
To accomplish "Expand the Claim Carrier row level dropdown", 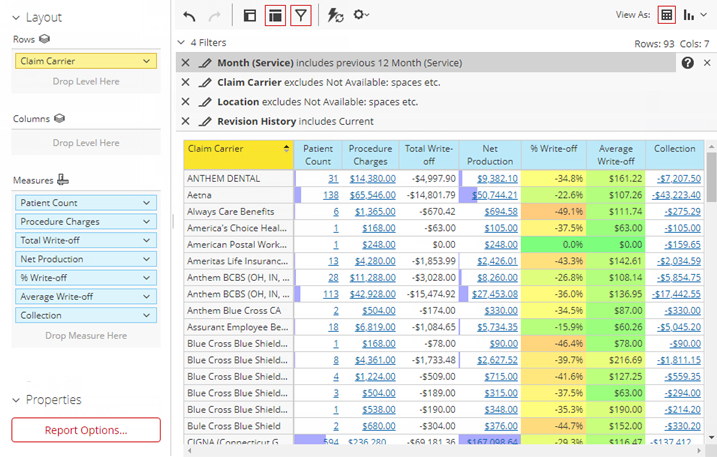I will [x=147, y=61].
